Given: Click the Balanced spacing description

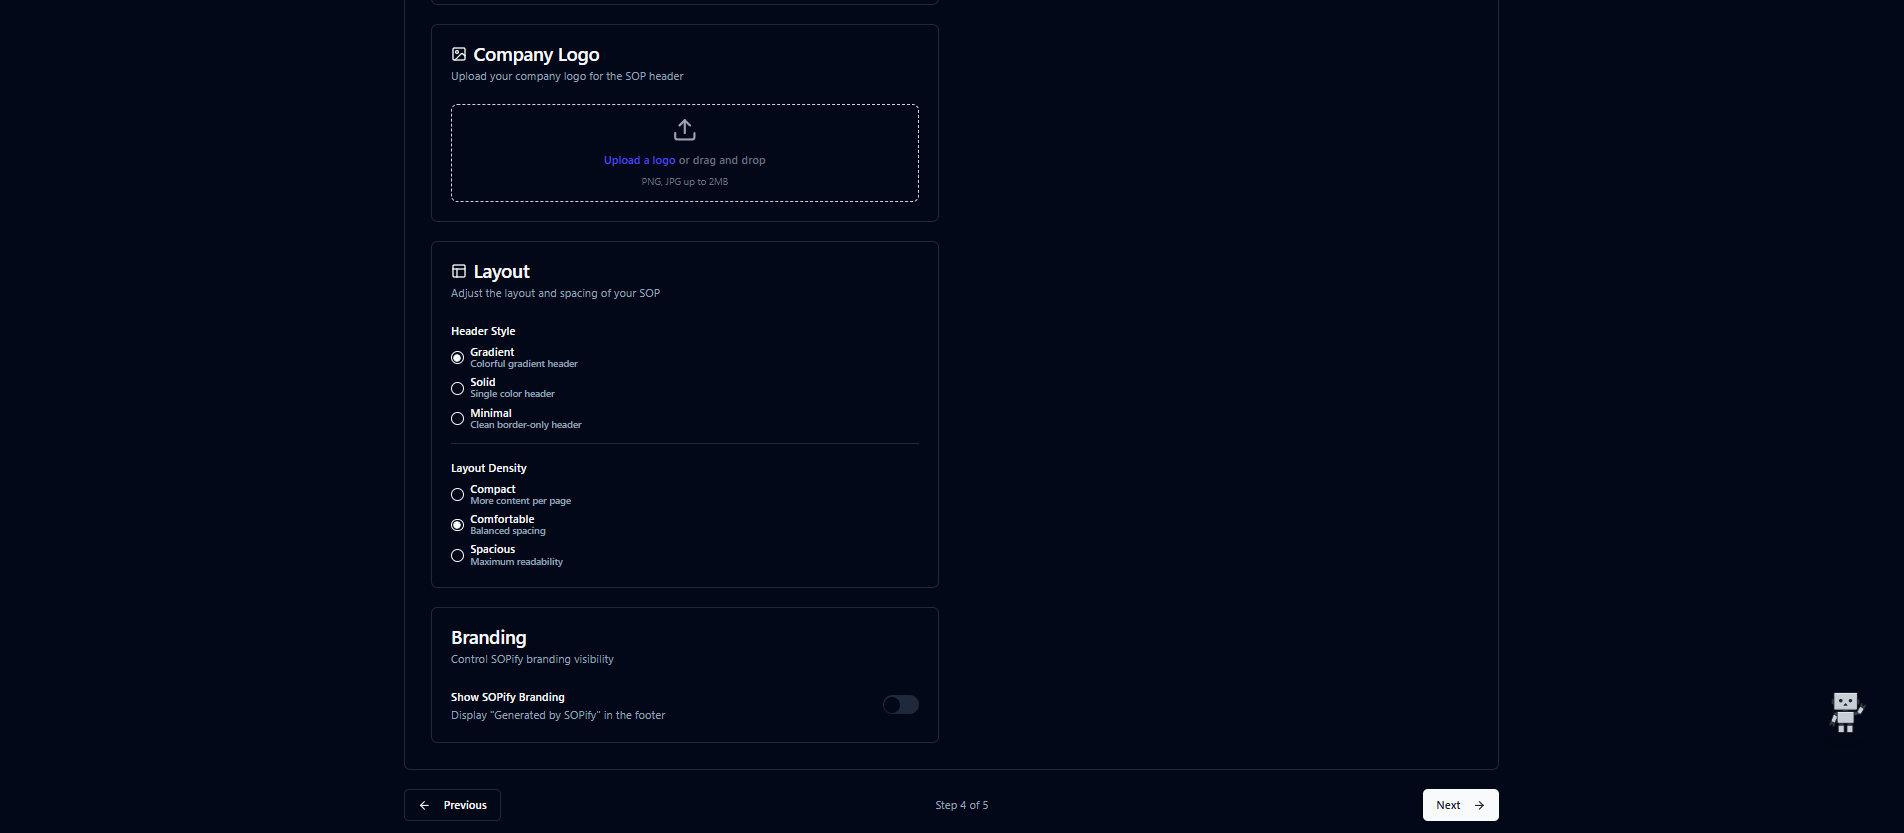Looking at the screenshot, I should [508, 531].
